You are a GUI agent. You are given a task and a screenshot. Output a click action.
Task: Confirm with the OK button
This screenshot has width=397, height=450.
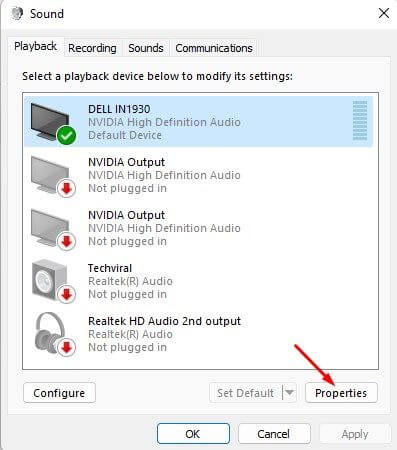pos(193,434)
